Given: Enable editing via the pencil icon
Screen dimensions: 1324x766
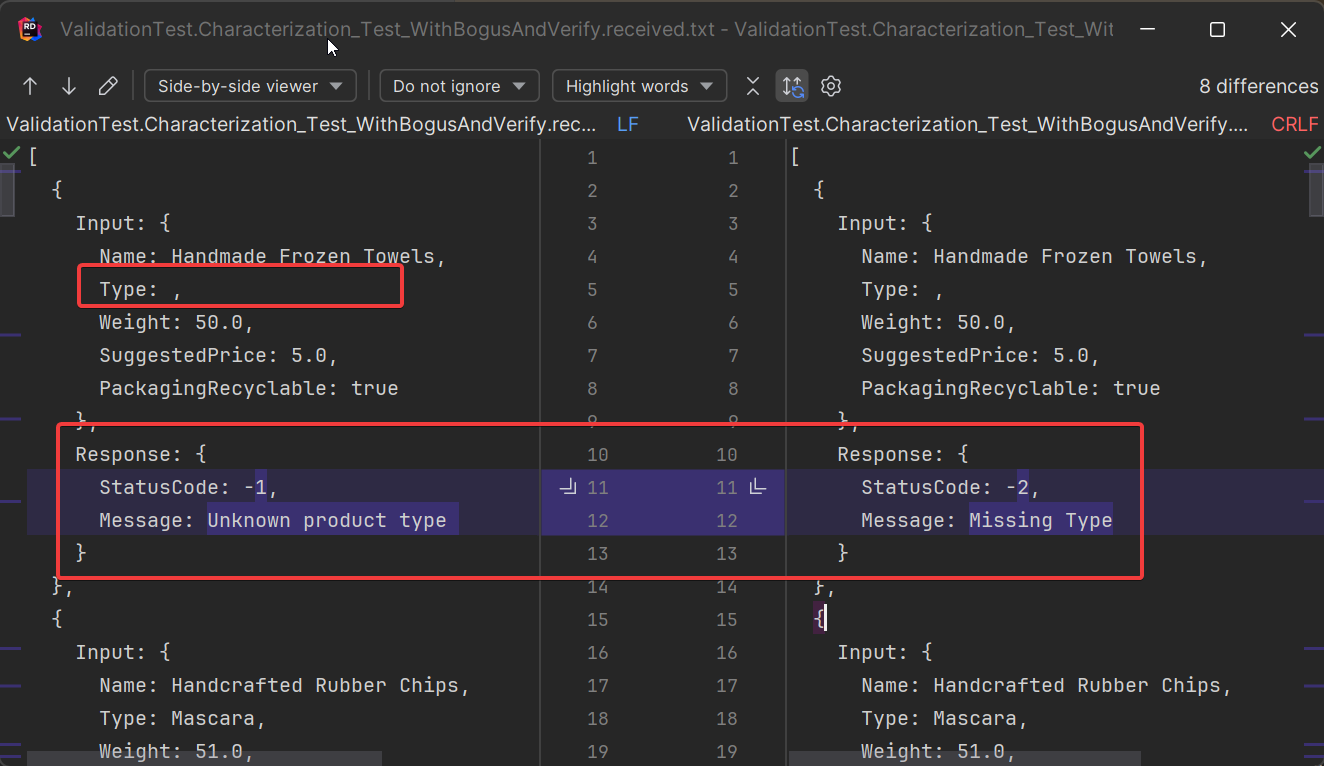Looking at the screenshot, I should tap(108, 86).
